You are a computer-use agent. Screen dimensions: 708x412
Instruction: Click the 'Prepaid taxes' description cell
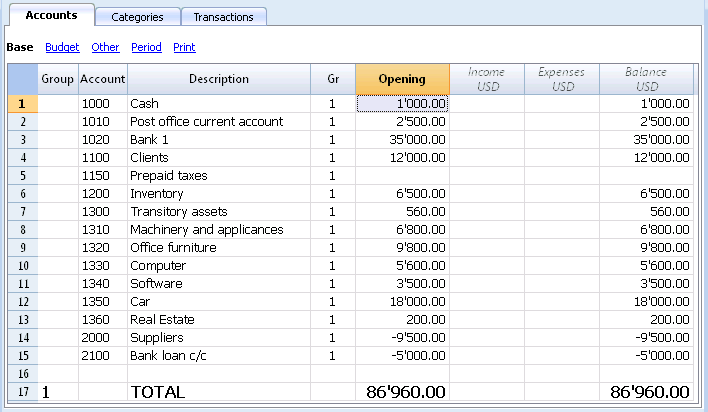[x=219, y=176]
